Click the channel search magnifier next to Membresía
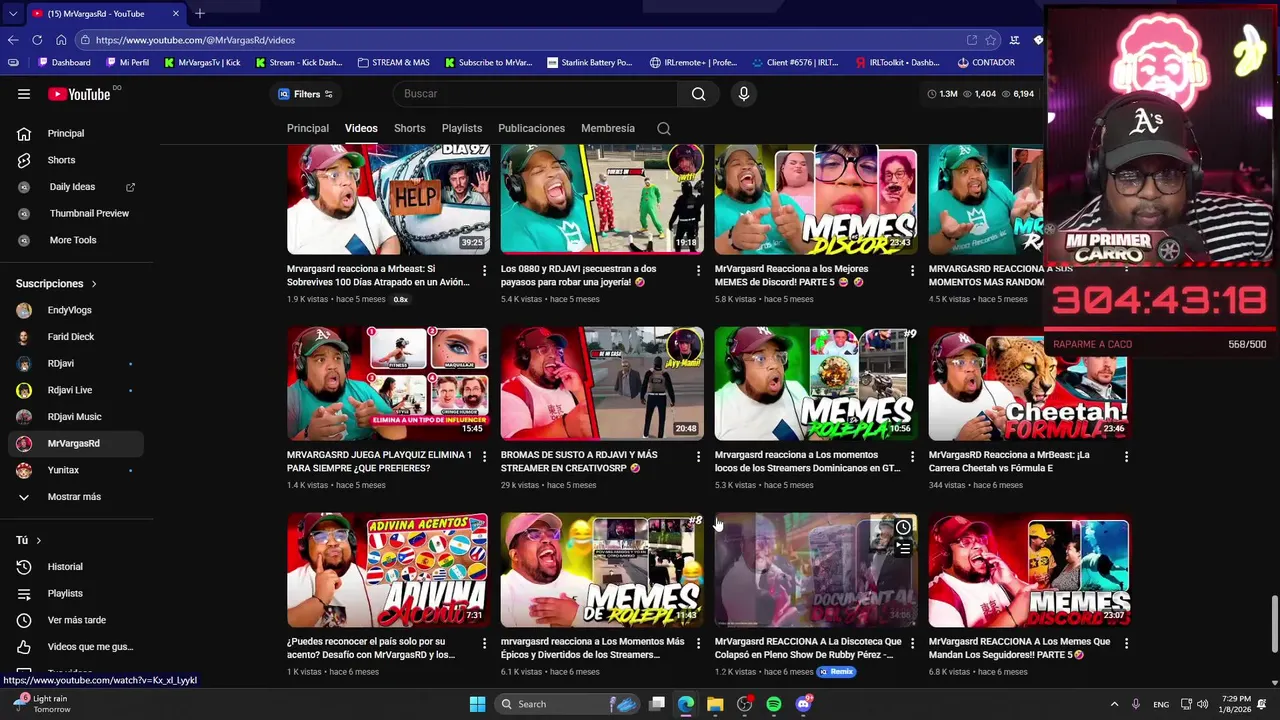The height and width of the screenshot is (720, 1280). click(664, 128)
